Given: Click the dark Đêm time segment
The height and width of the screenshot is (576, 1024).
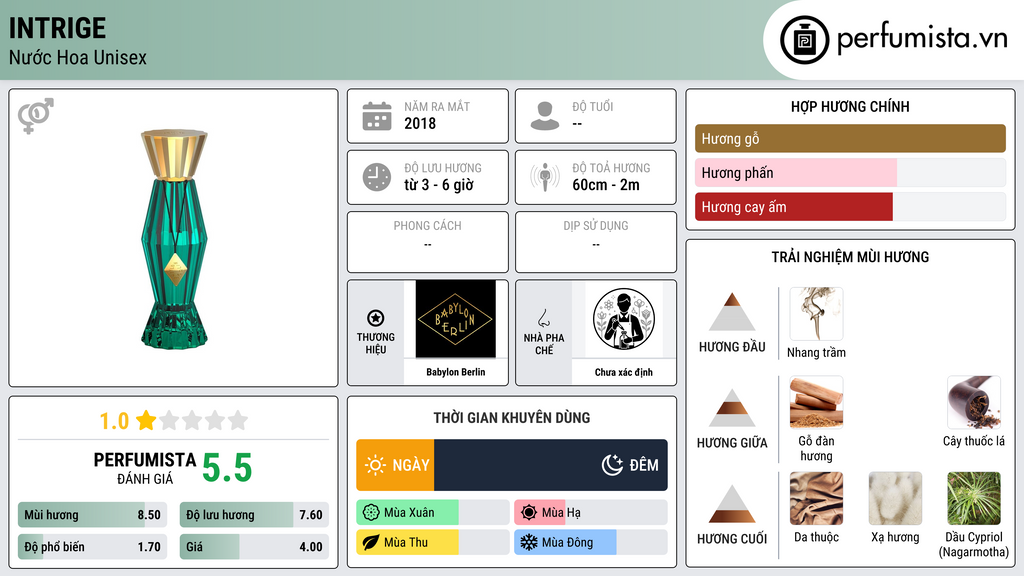Looking at the screenshot, I should pos(551,465).
